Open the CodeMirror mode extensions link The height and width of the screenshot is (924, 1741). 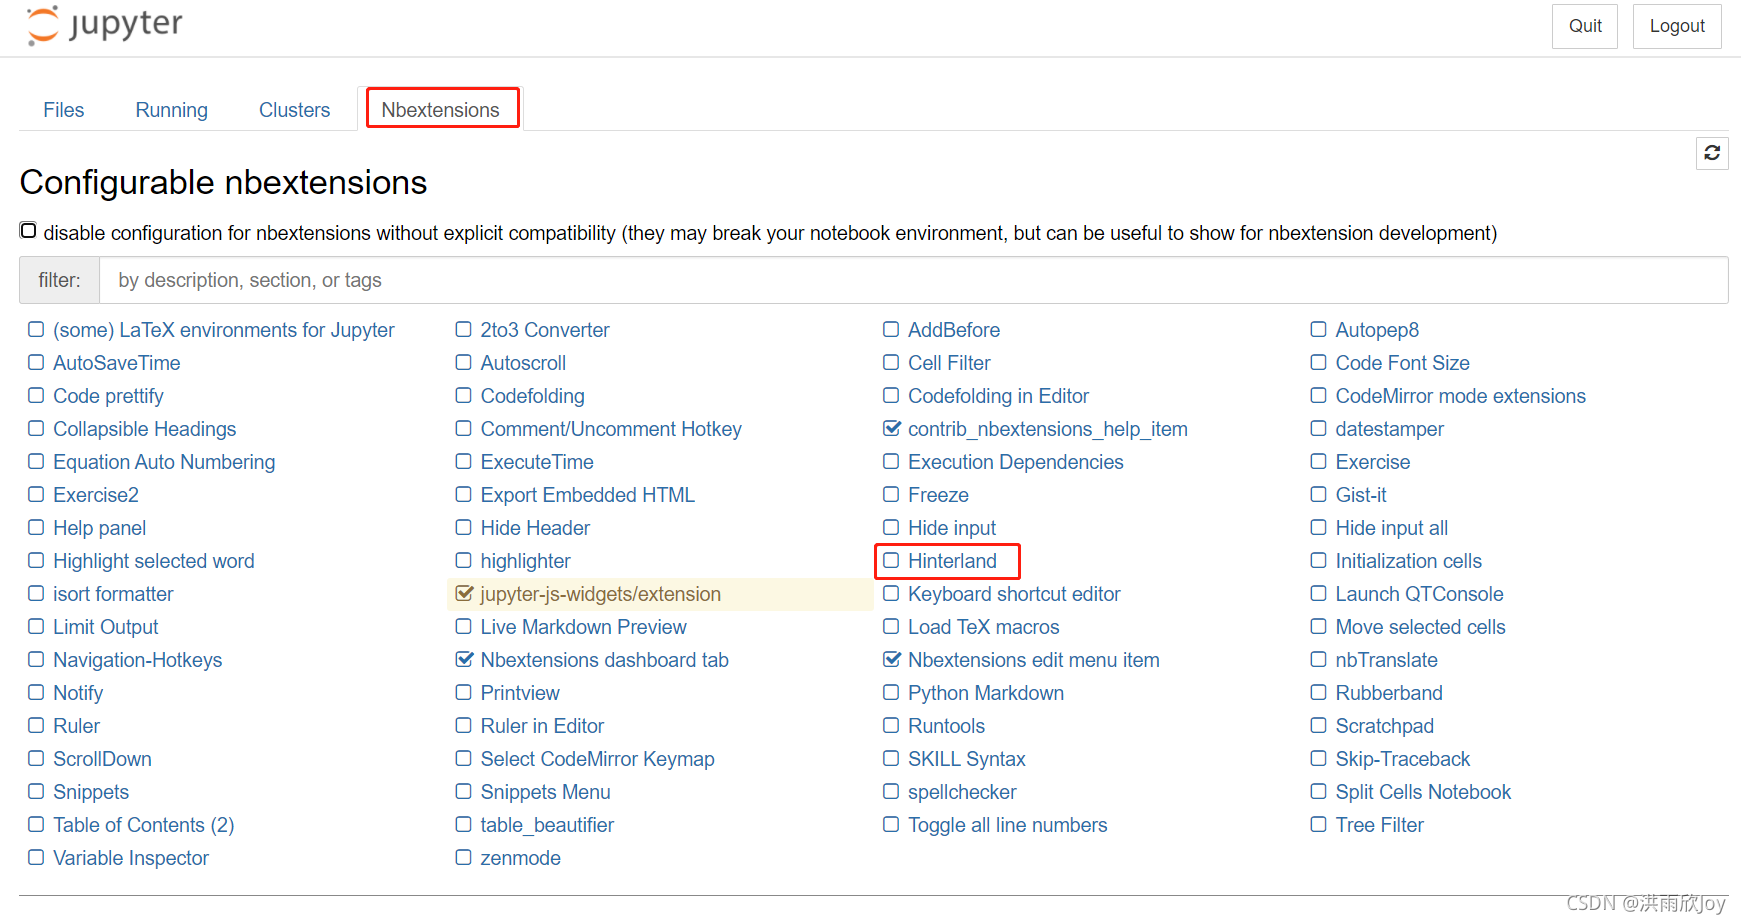(x=1461, y=396)
